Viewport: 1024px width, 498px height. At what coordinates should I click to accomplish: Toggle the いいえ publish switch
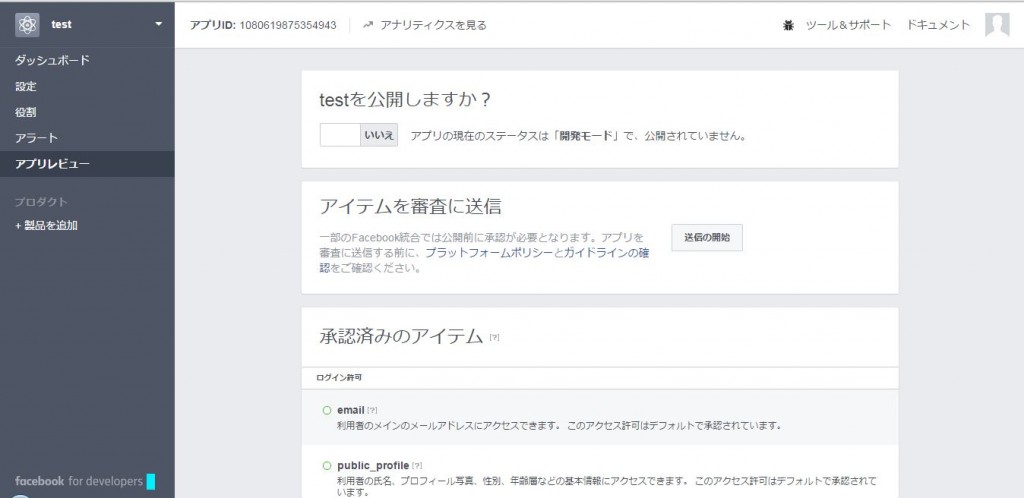359,135
